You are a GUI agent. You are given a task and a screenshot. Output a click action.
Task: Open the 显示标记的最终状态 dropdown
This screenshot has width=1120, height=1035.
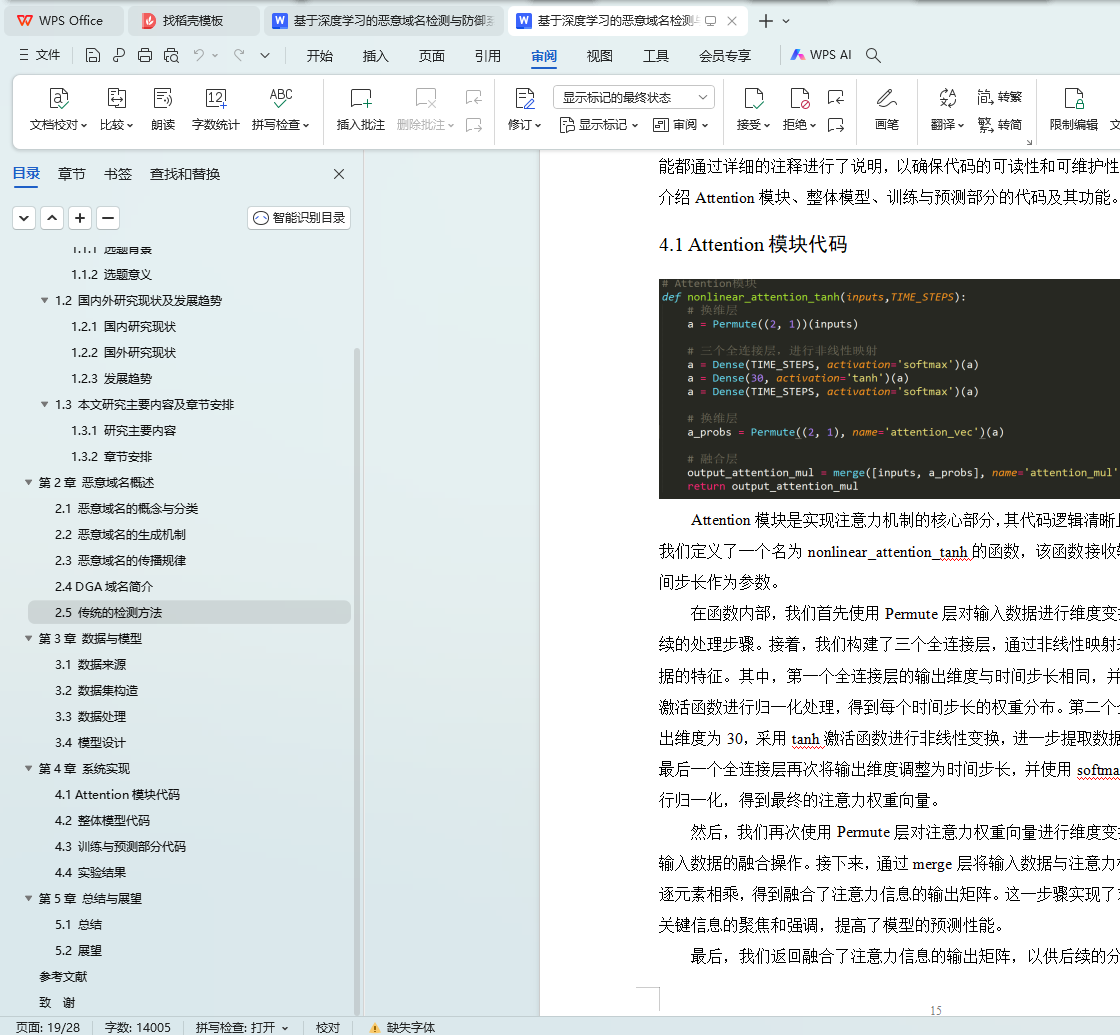tap(634, 97)
